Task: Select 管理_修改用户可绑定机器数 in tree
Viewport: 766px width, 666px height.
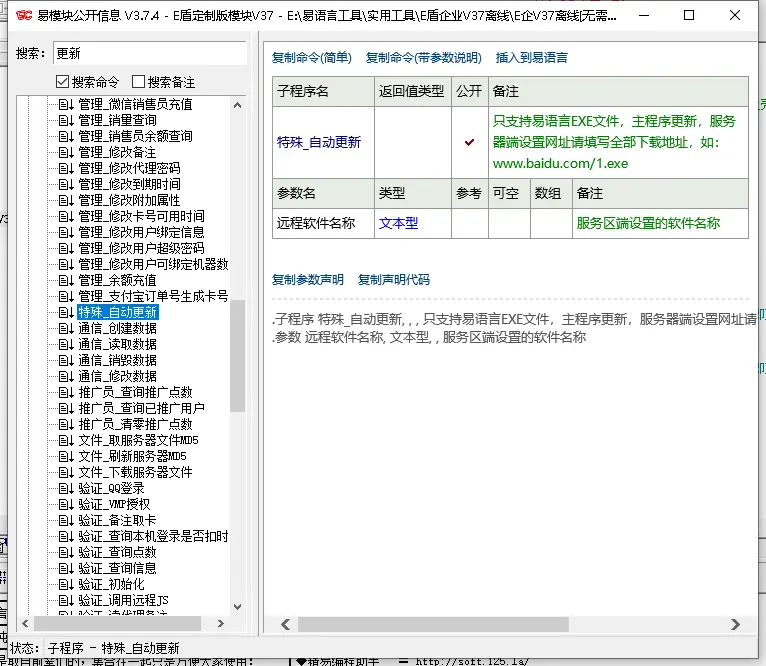Action: 153,264
